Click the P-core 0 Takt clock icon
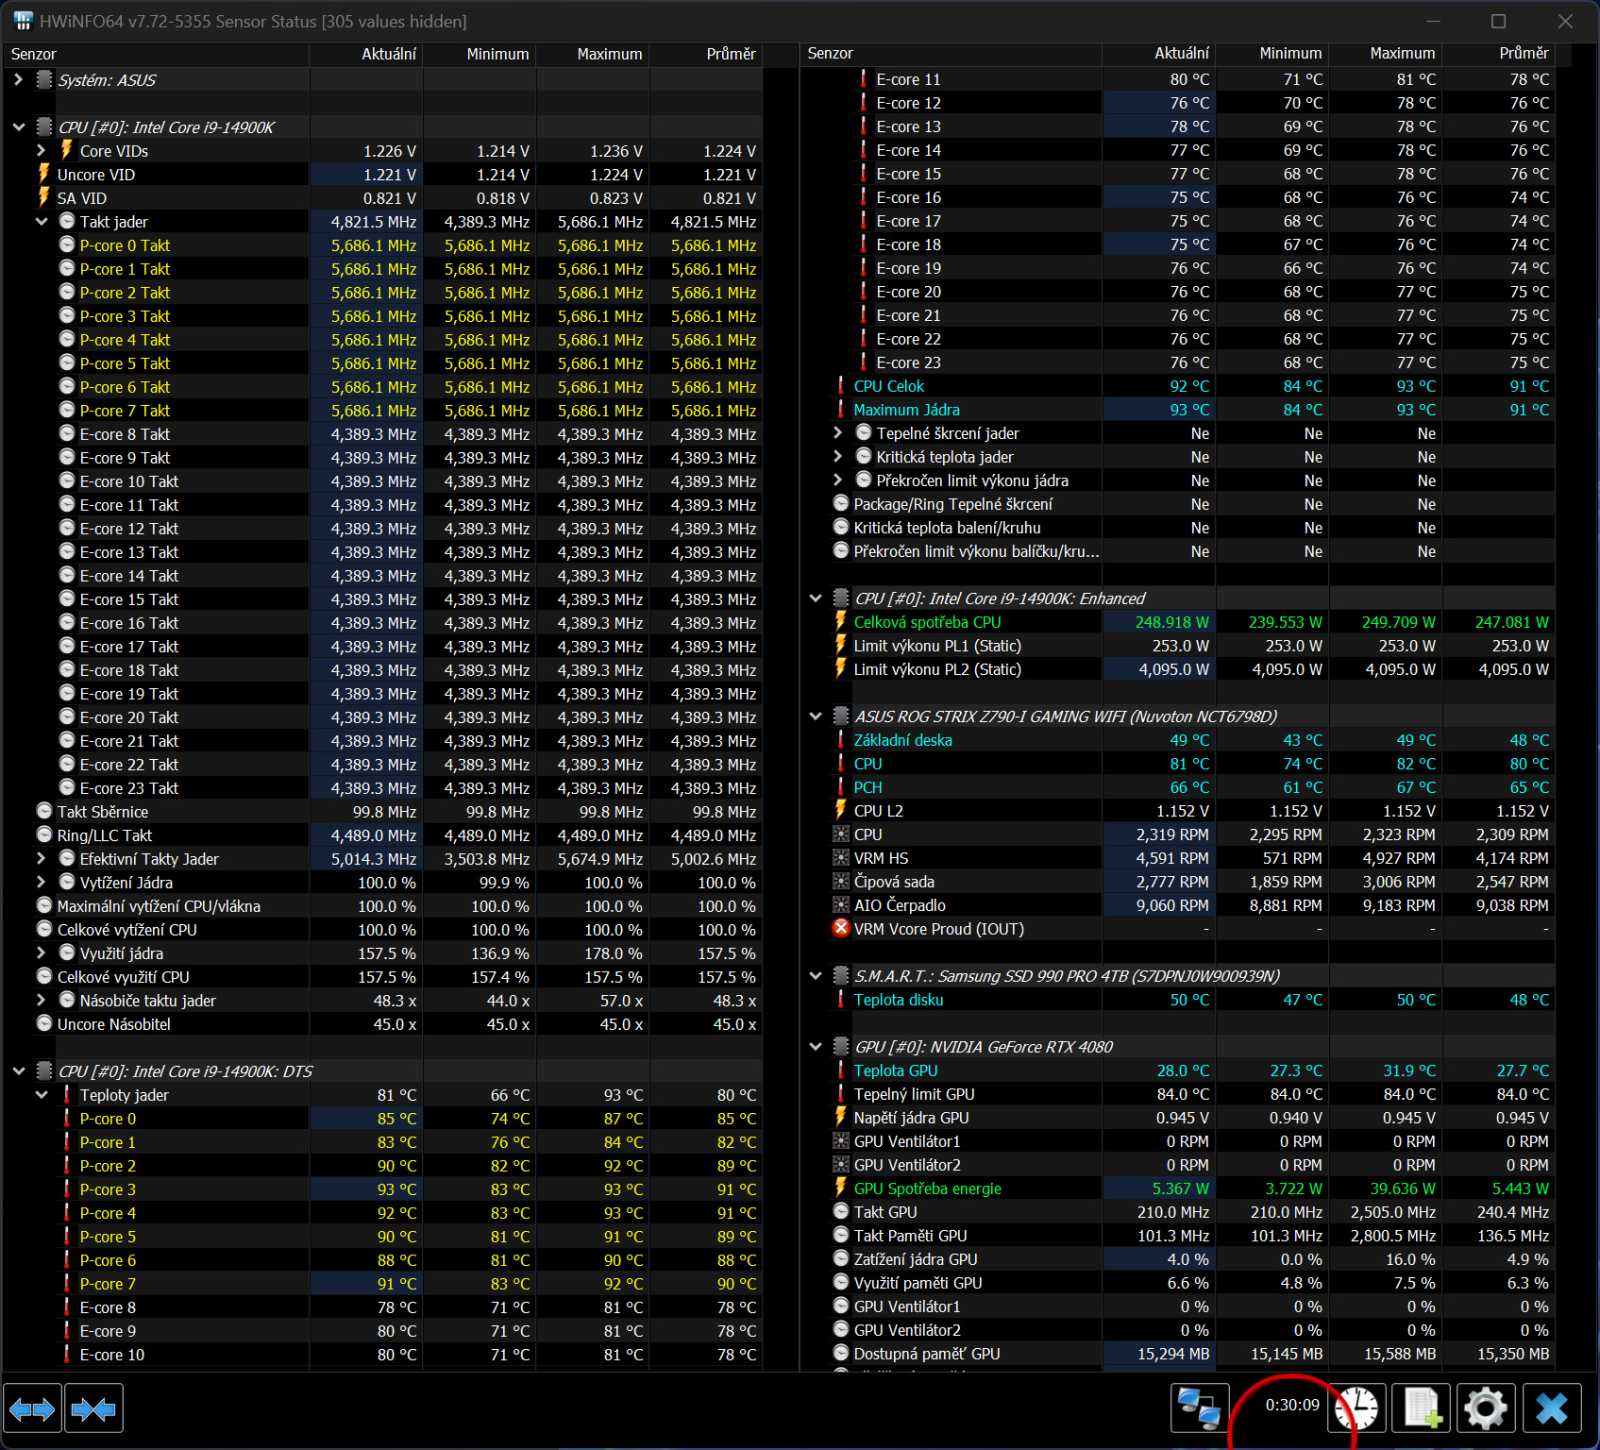Viewport: 1600px width, 1450px height. (67, 245)
